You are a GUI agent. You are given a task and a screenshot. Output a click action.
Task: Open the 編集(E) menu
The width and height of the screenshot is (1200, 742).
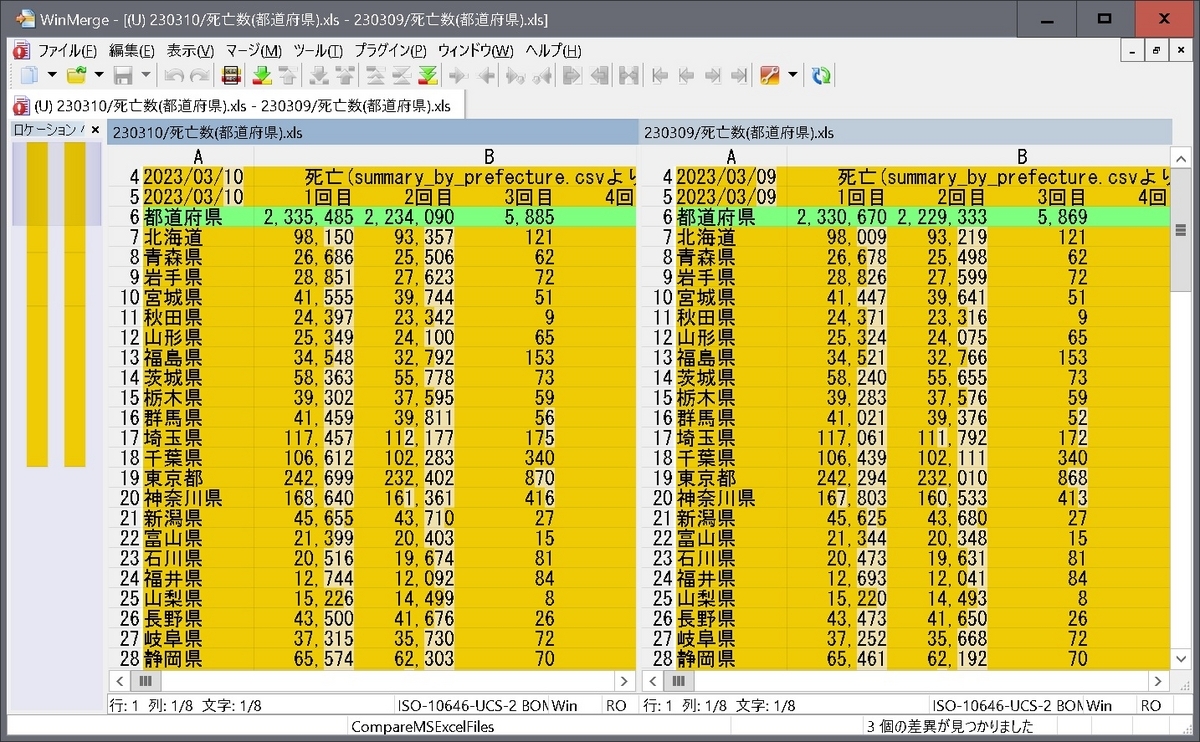(x=131, y=51)
